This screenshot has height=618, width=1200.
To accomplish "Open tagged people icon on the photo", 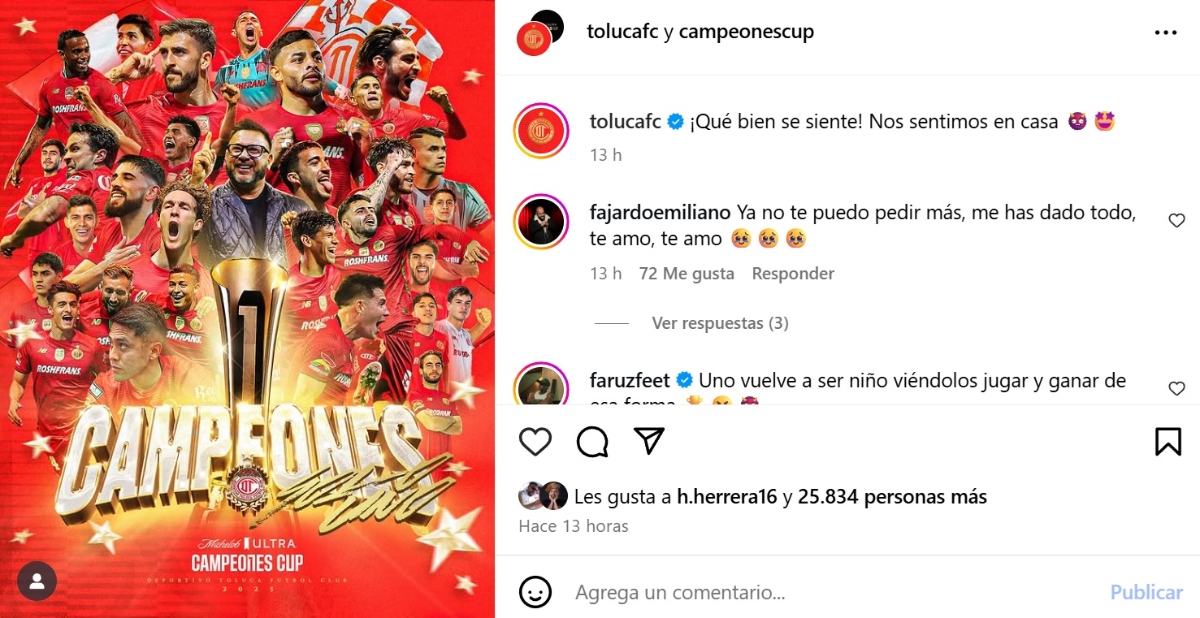I will pyautogui.click(x=37, y=581).
